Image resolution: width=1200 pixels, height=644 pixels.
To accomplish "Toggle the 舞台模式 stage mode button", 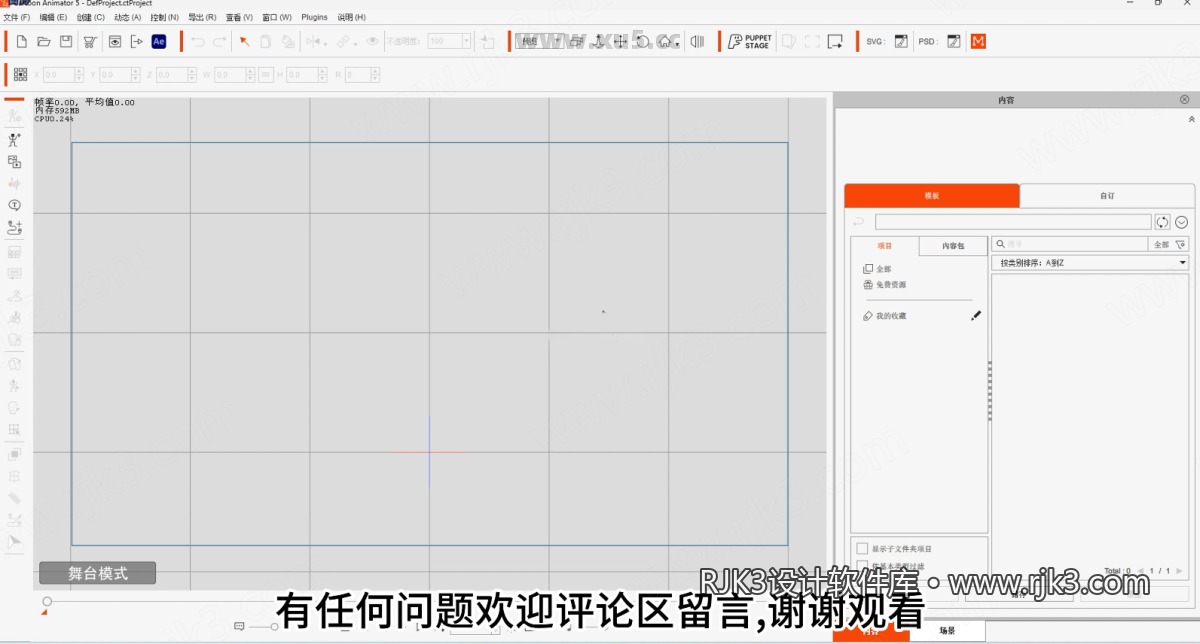I will (98, 574).
